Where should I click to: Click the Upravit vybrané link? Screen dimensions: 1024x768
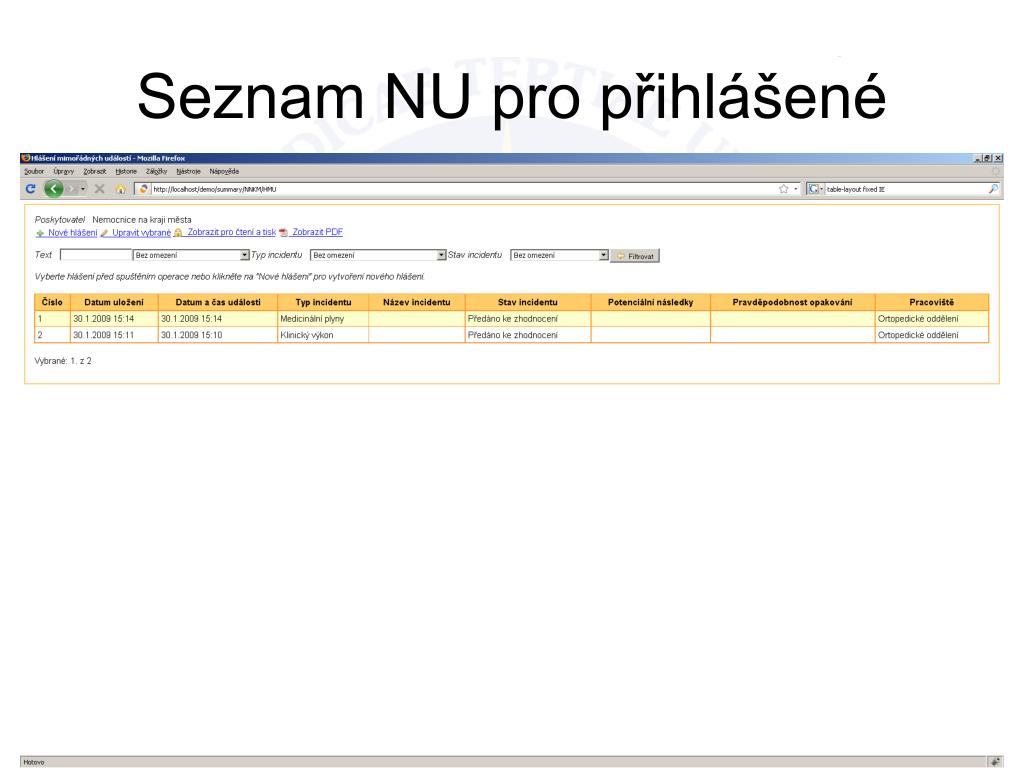coord(141,232)
